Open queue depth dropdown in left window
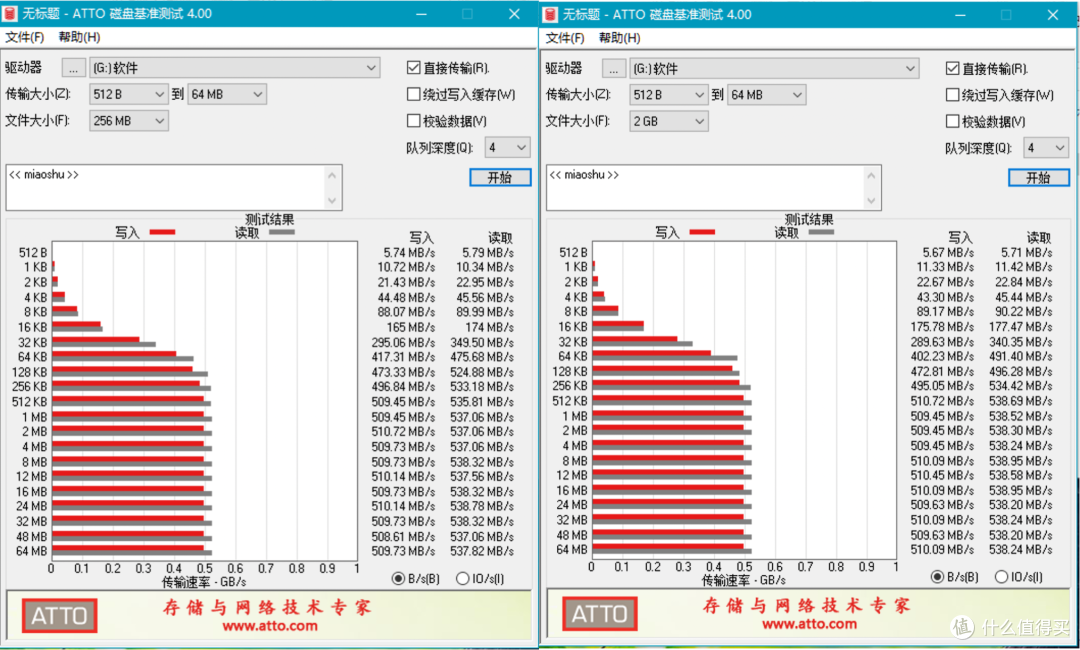 [508, 147]
